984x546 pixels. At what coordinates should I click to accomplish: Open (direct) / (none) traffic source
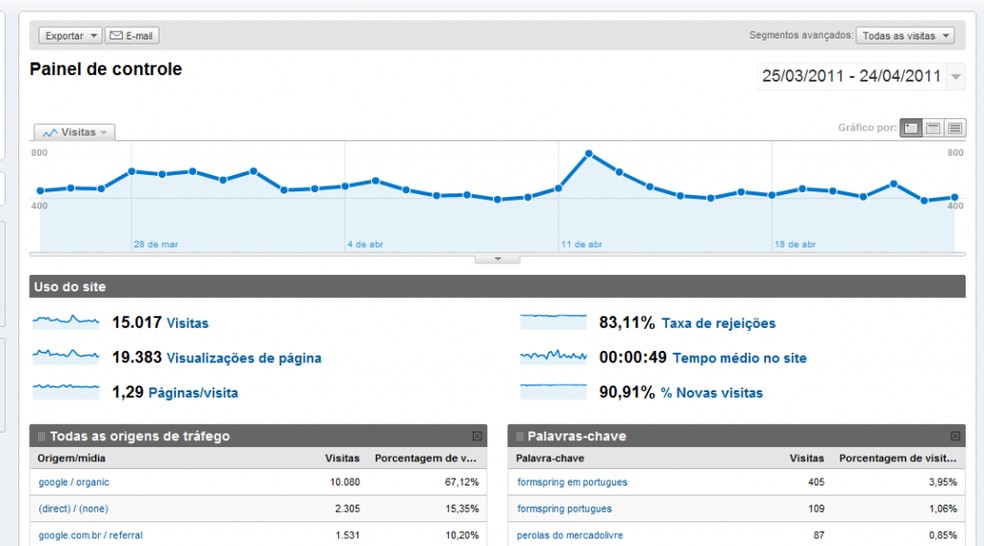tap(73, 509)
